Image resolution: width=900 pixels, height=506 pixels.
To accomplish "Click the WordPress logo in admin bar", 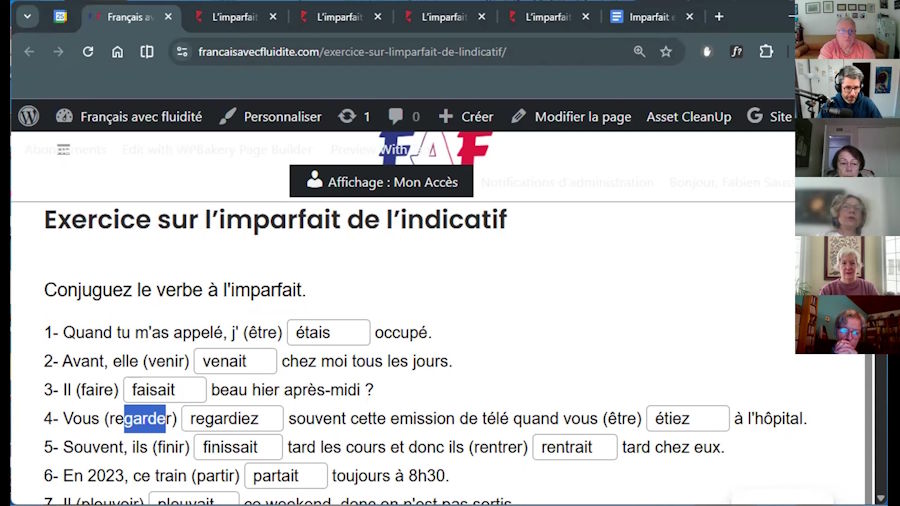I will pos(28,116).
